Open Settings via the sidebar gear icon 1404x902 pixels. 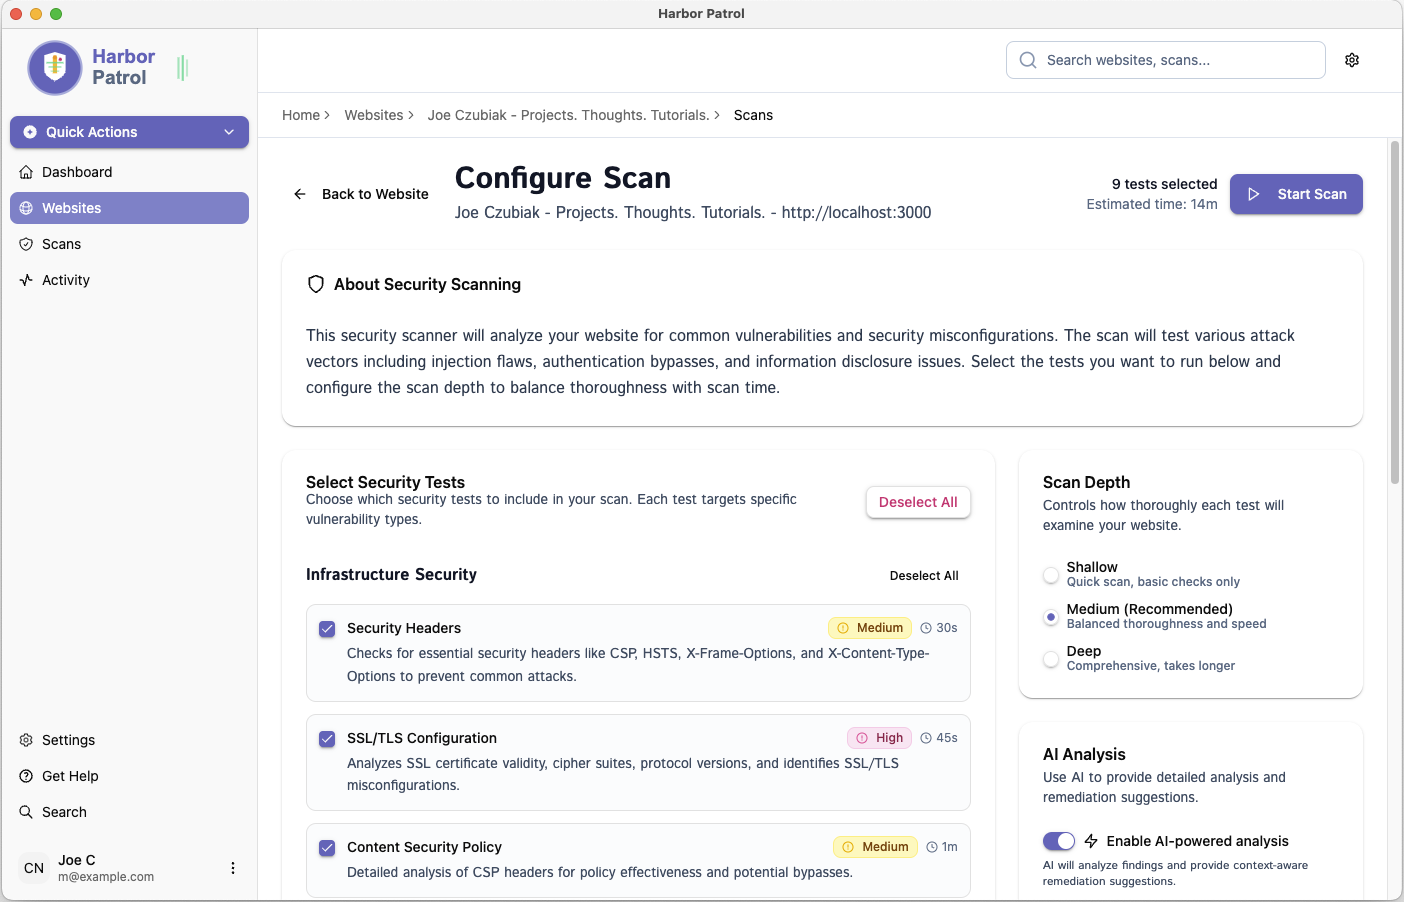point(24,740)
